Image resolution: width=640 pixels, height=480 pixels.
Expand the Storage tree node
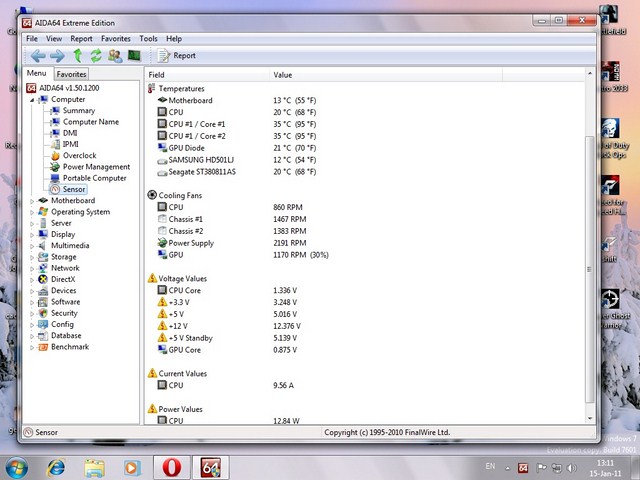coord(32,258)
